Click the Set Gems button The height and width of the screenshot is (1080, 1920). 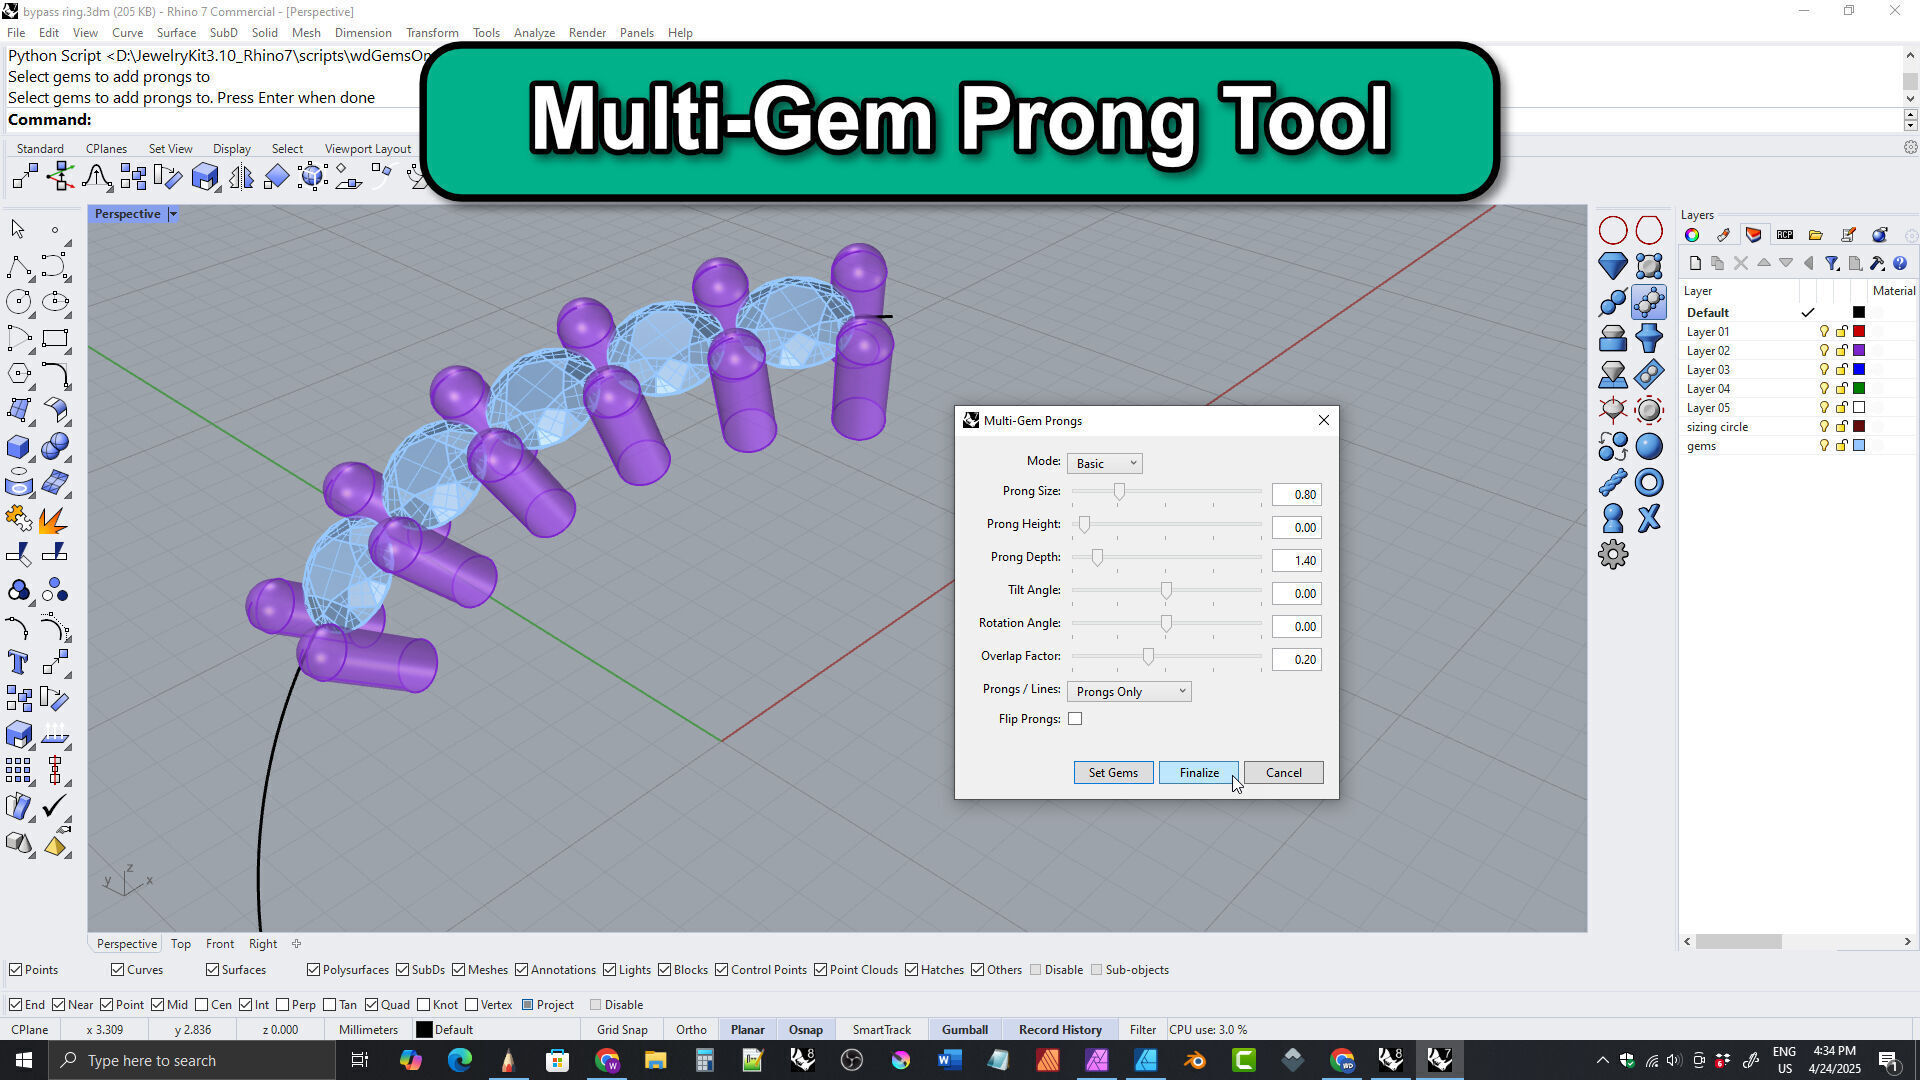click(x=1113, y=773)
